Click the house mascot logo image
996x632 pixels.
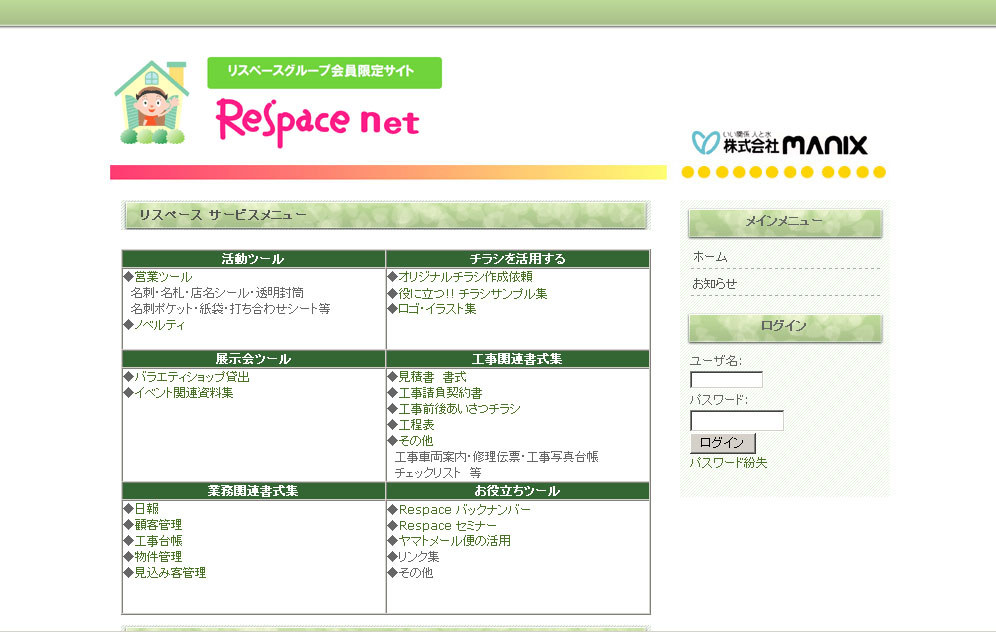(x=151, y=102)
